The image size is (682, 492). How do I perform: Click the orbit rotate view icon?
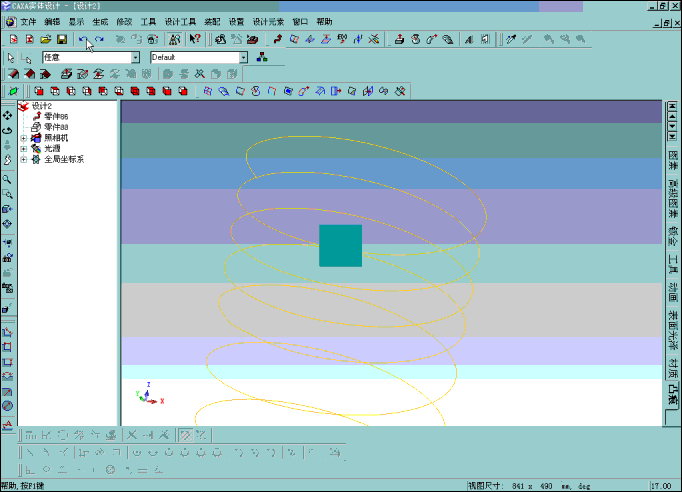(x=7, y=131)
